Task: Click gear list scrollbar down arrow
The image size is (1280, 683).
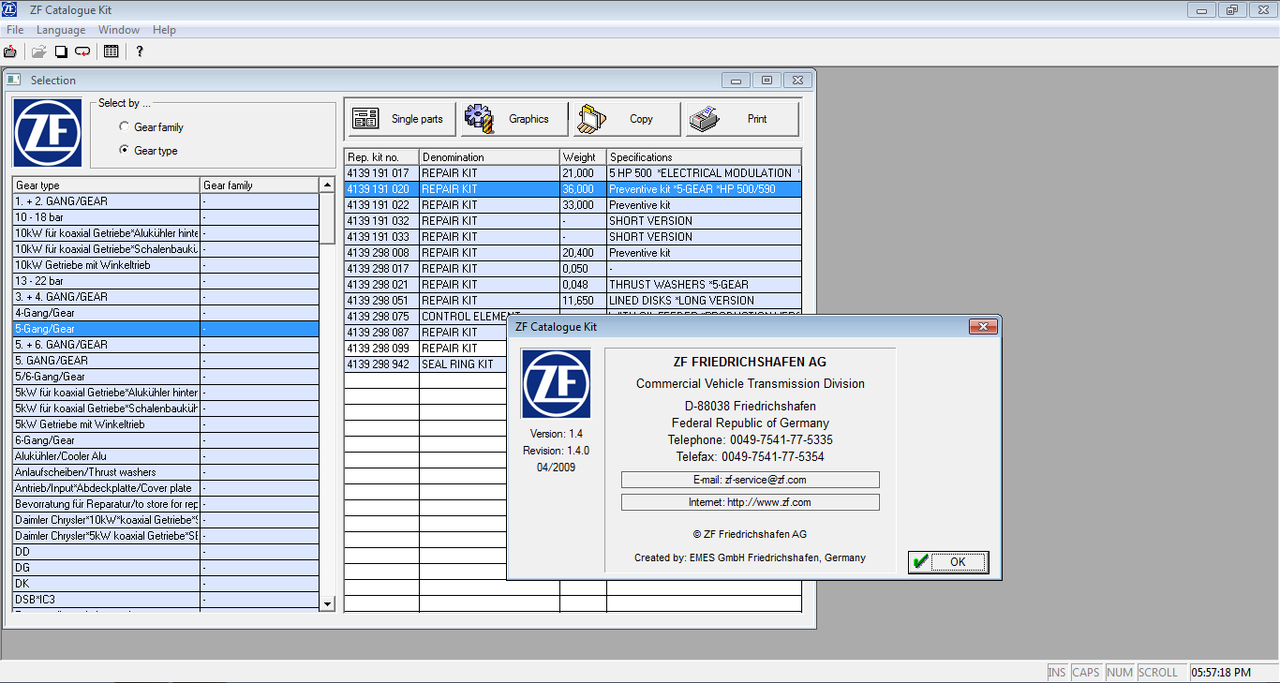Action: [327, 604]
